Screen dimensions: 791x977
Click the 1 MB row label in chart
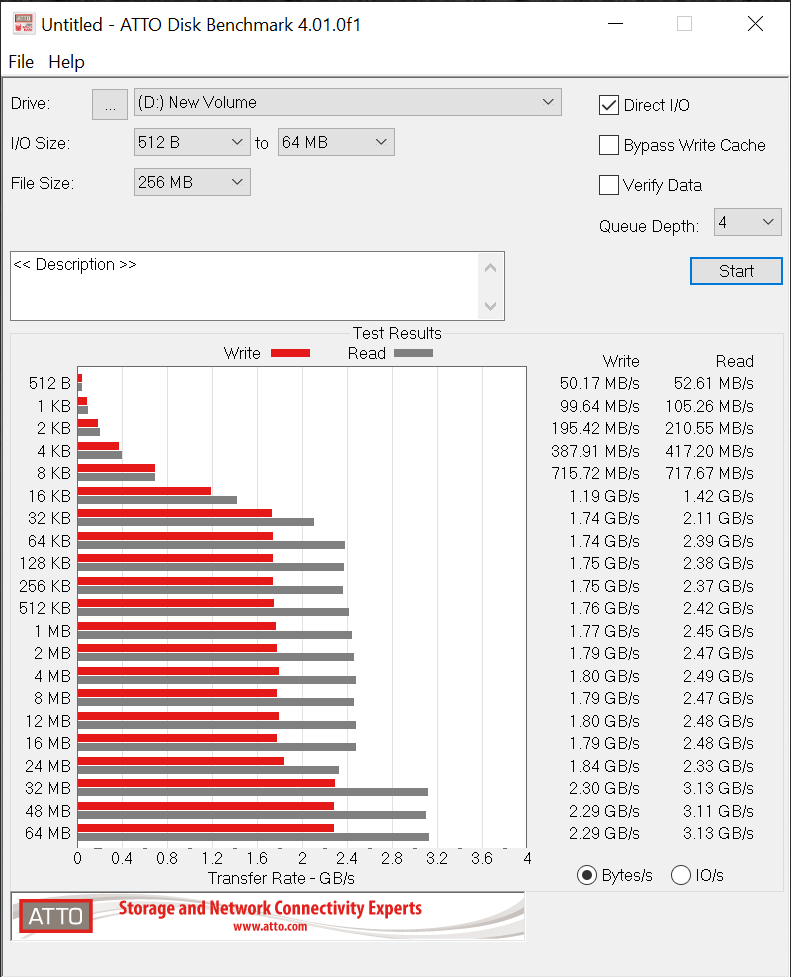click(x=52, y=631)
